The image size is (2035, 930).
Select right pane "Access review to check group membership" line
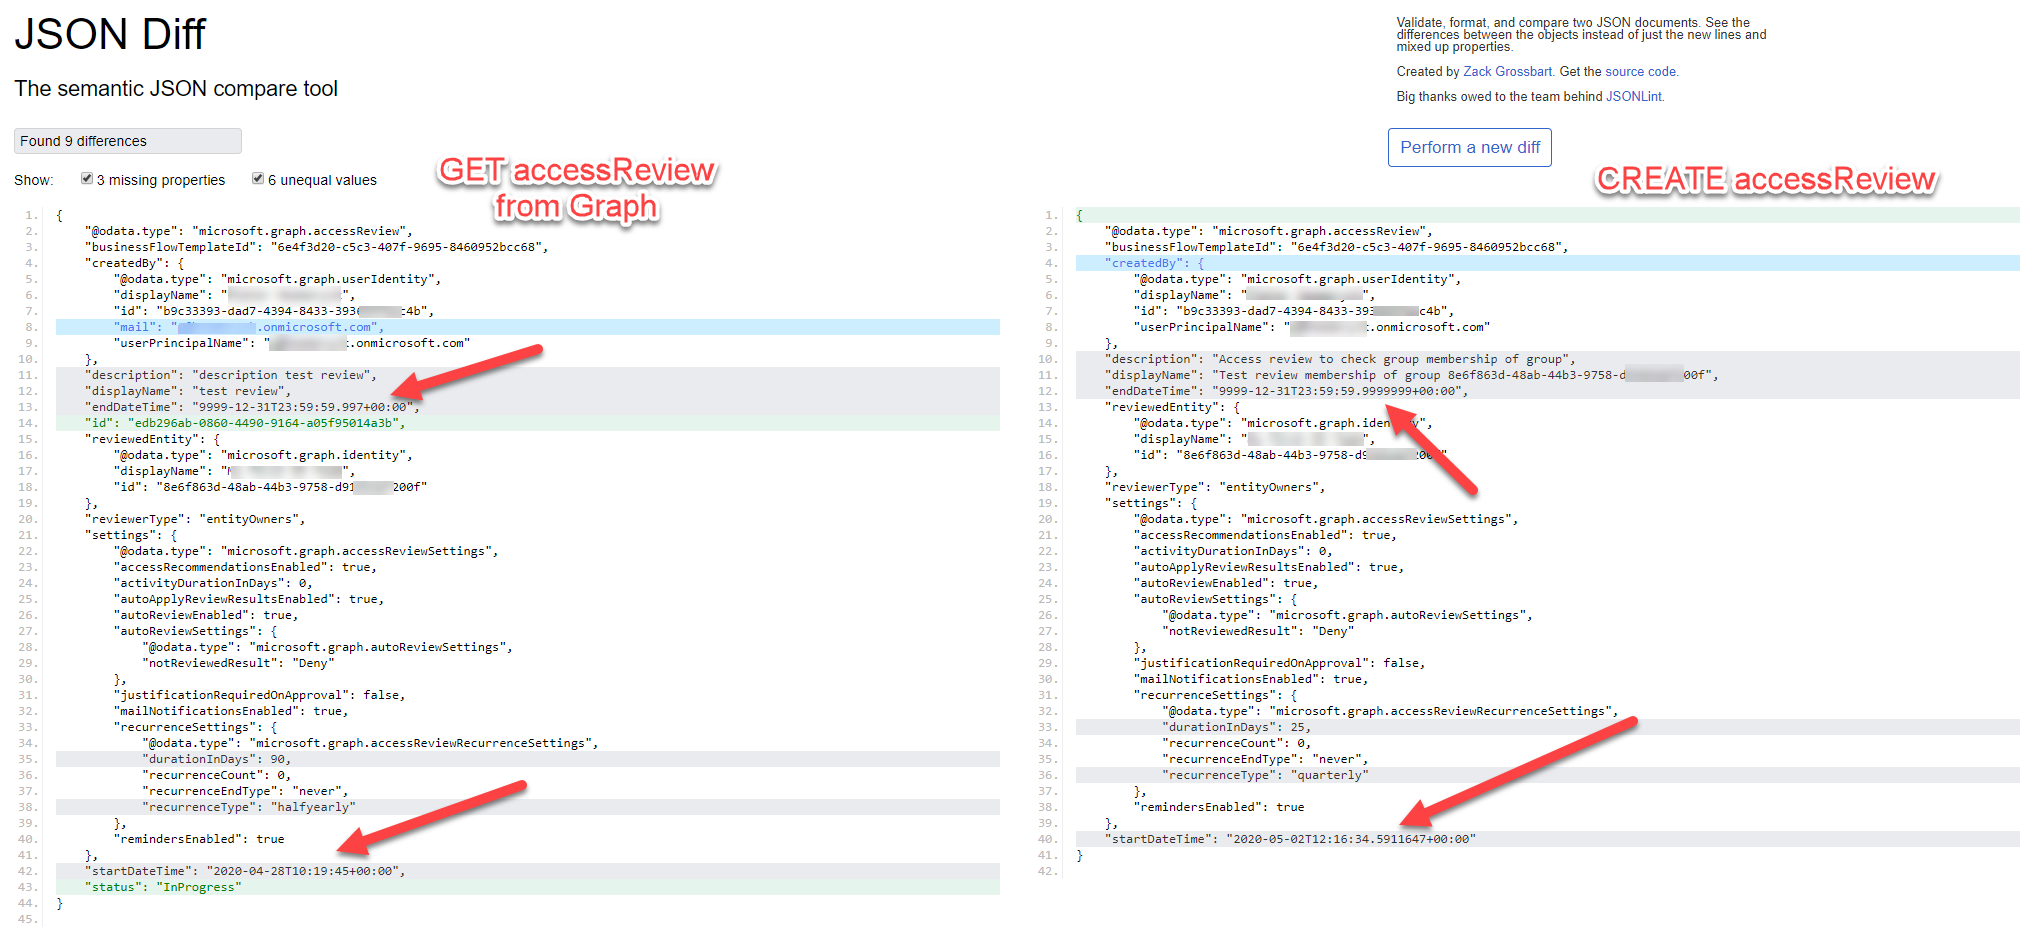click(1548, 359)
